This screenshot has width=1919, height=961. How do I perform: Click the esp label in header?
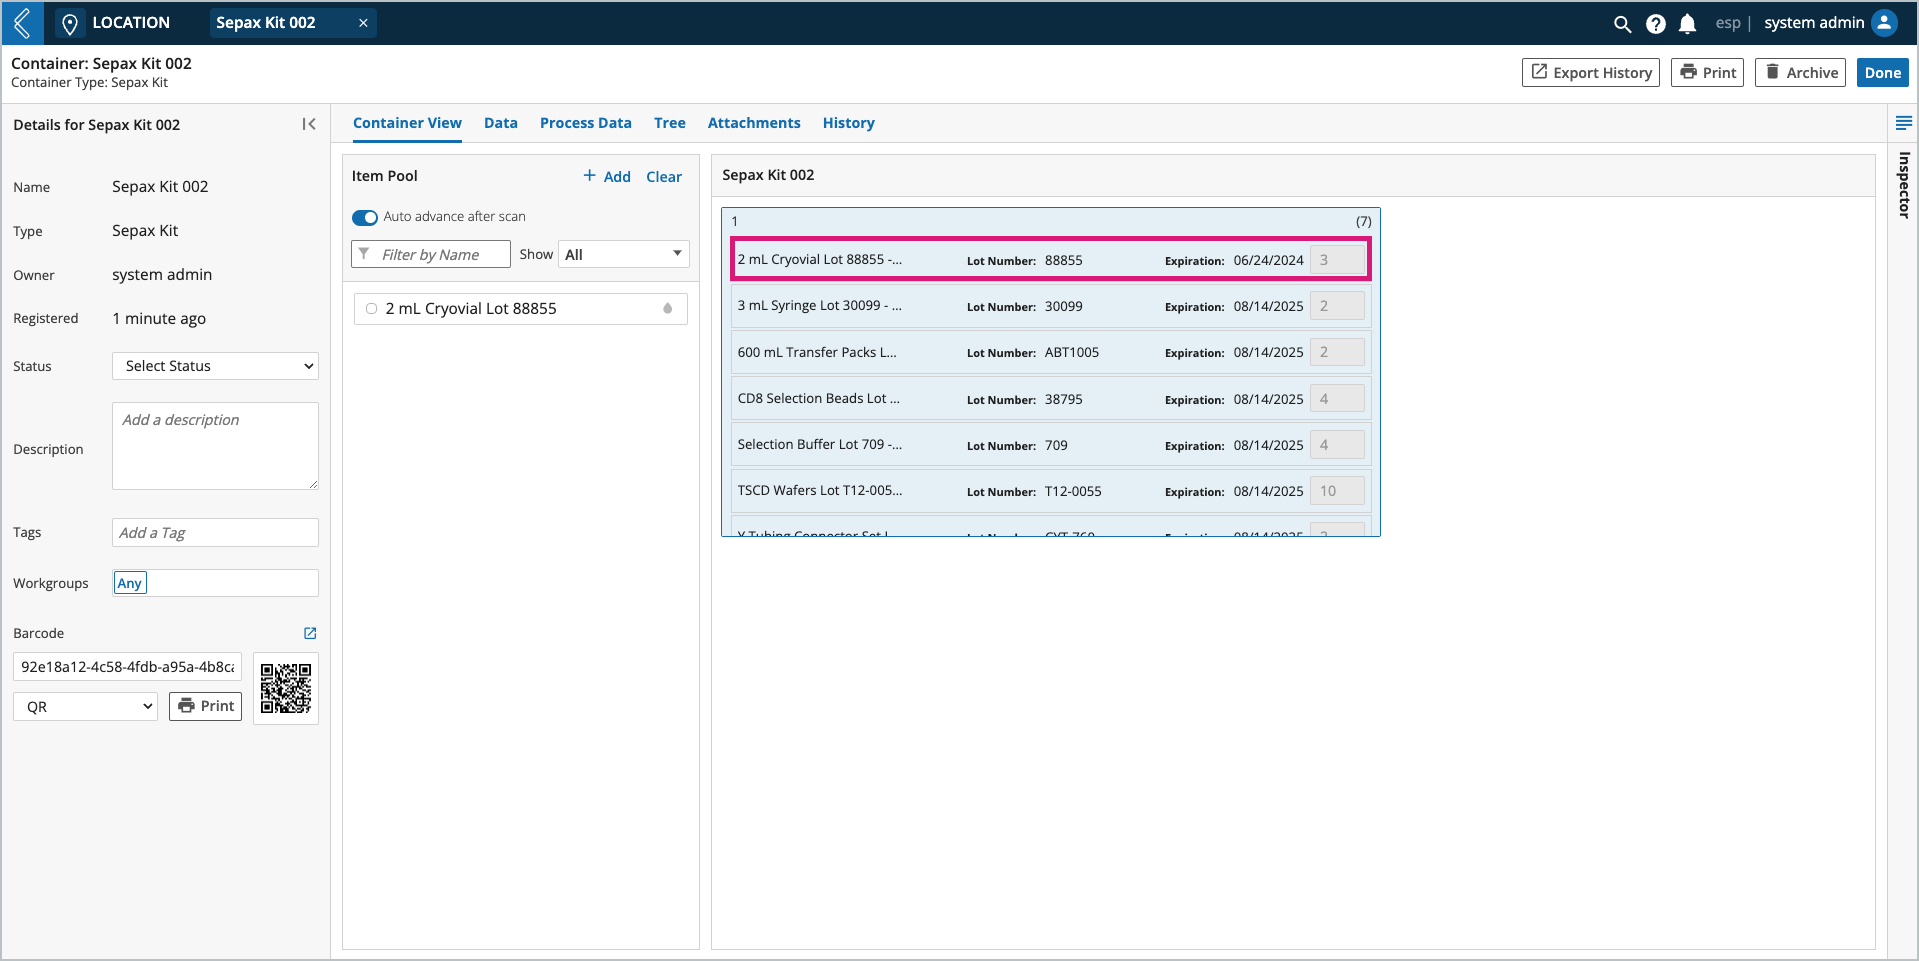(1728, 23)
